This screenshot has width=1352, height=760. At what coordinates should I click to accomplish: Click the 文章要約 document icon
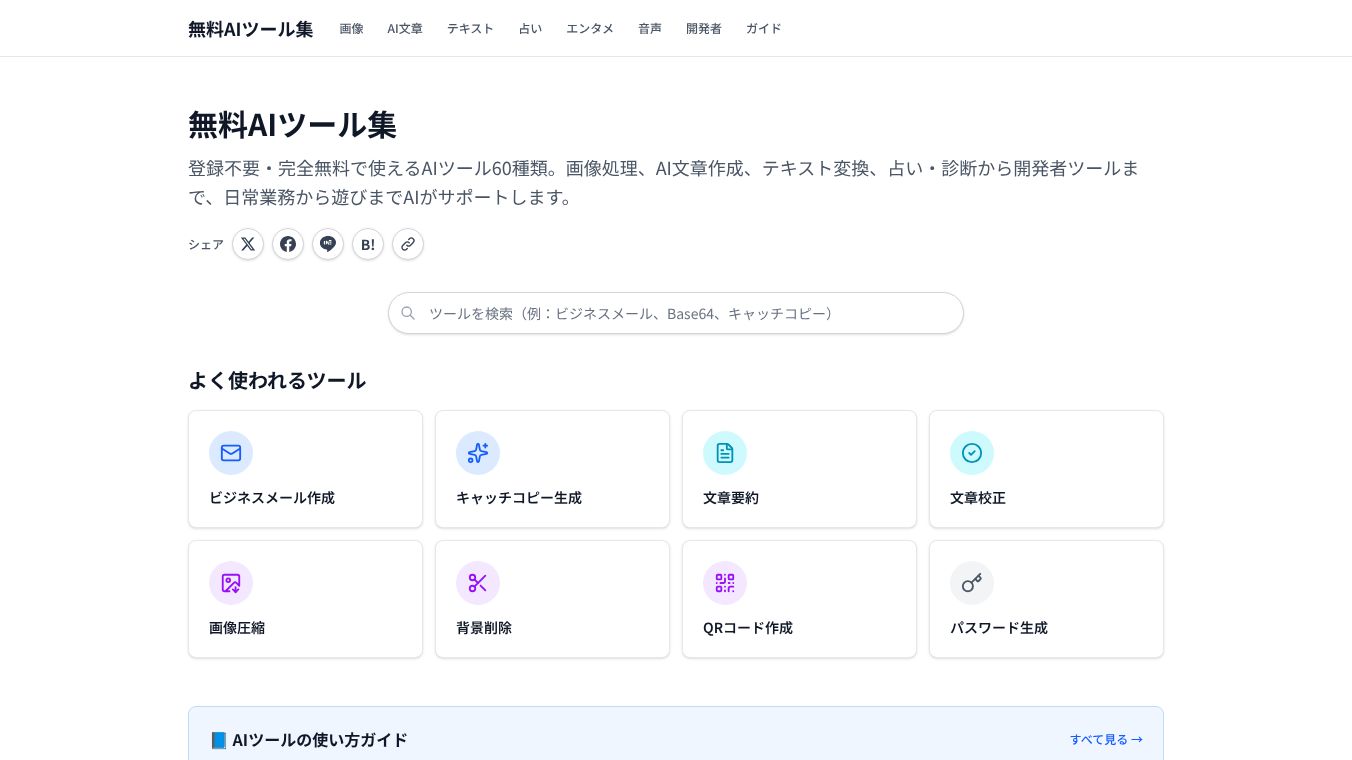click(725, 453)
